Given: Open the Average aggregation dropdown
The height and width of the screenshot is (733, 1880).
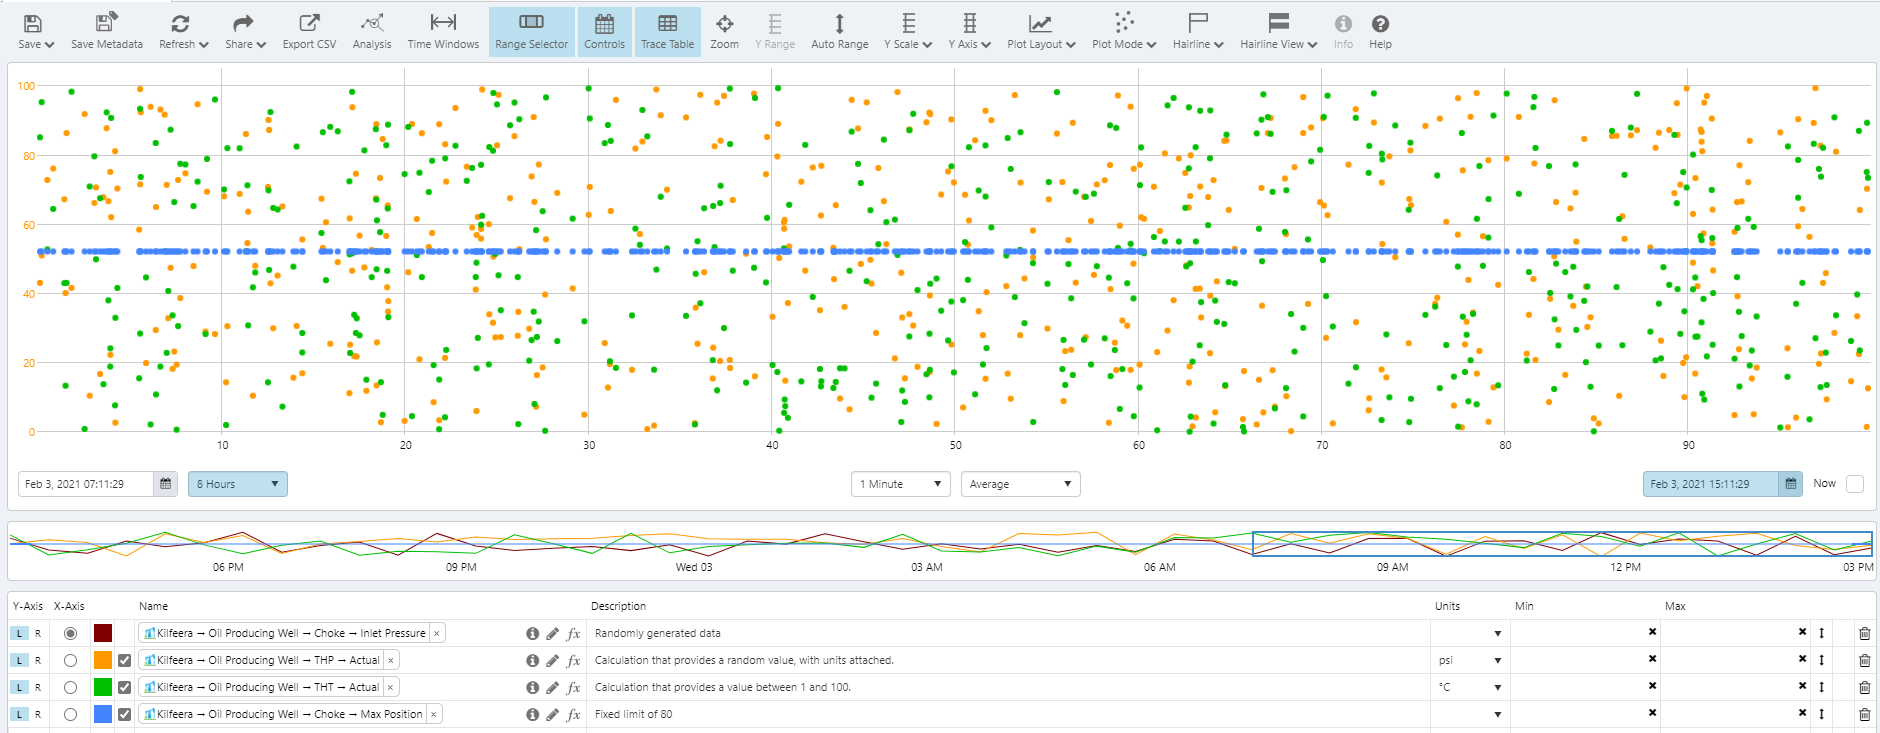Looking at the screenshot, I should pos(1020,484).
